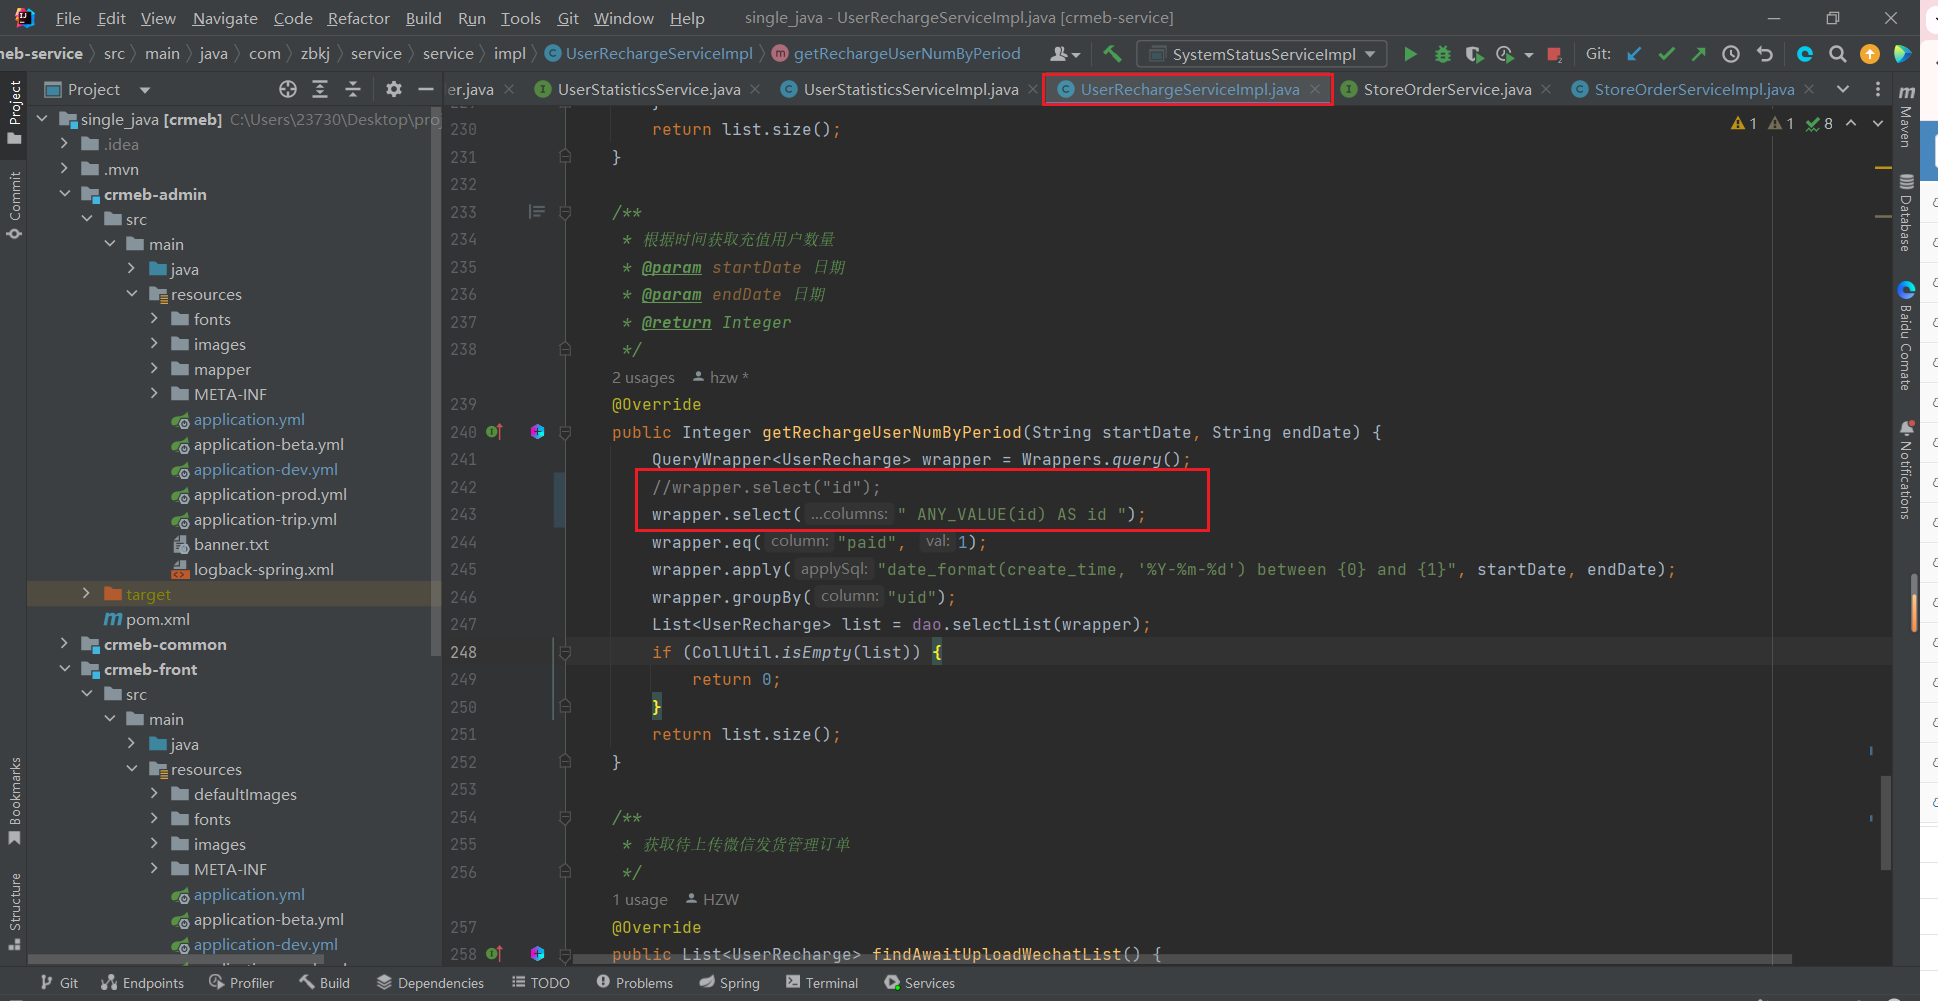The width and height of the screenshot is (1938, 1001).
Task: Open Endpoints tool window button
Action: point(142,983)
